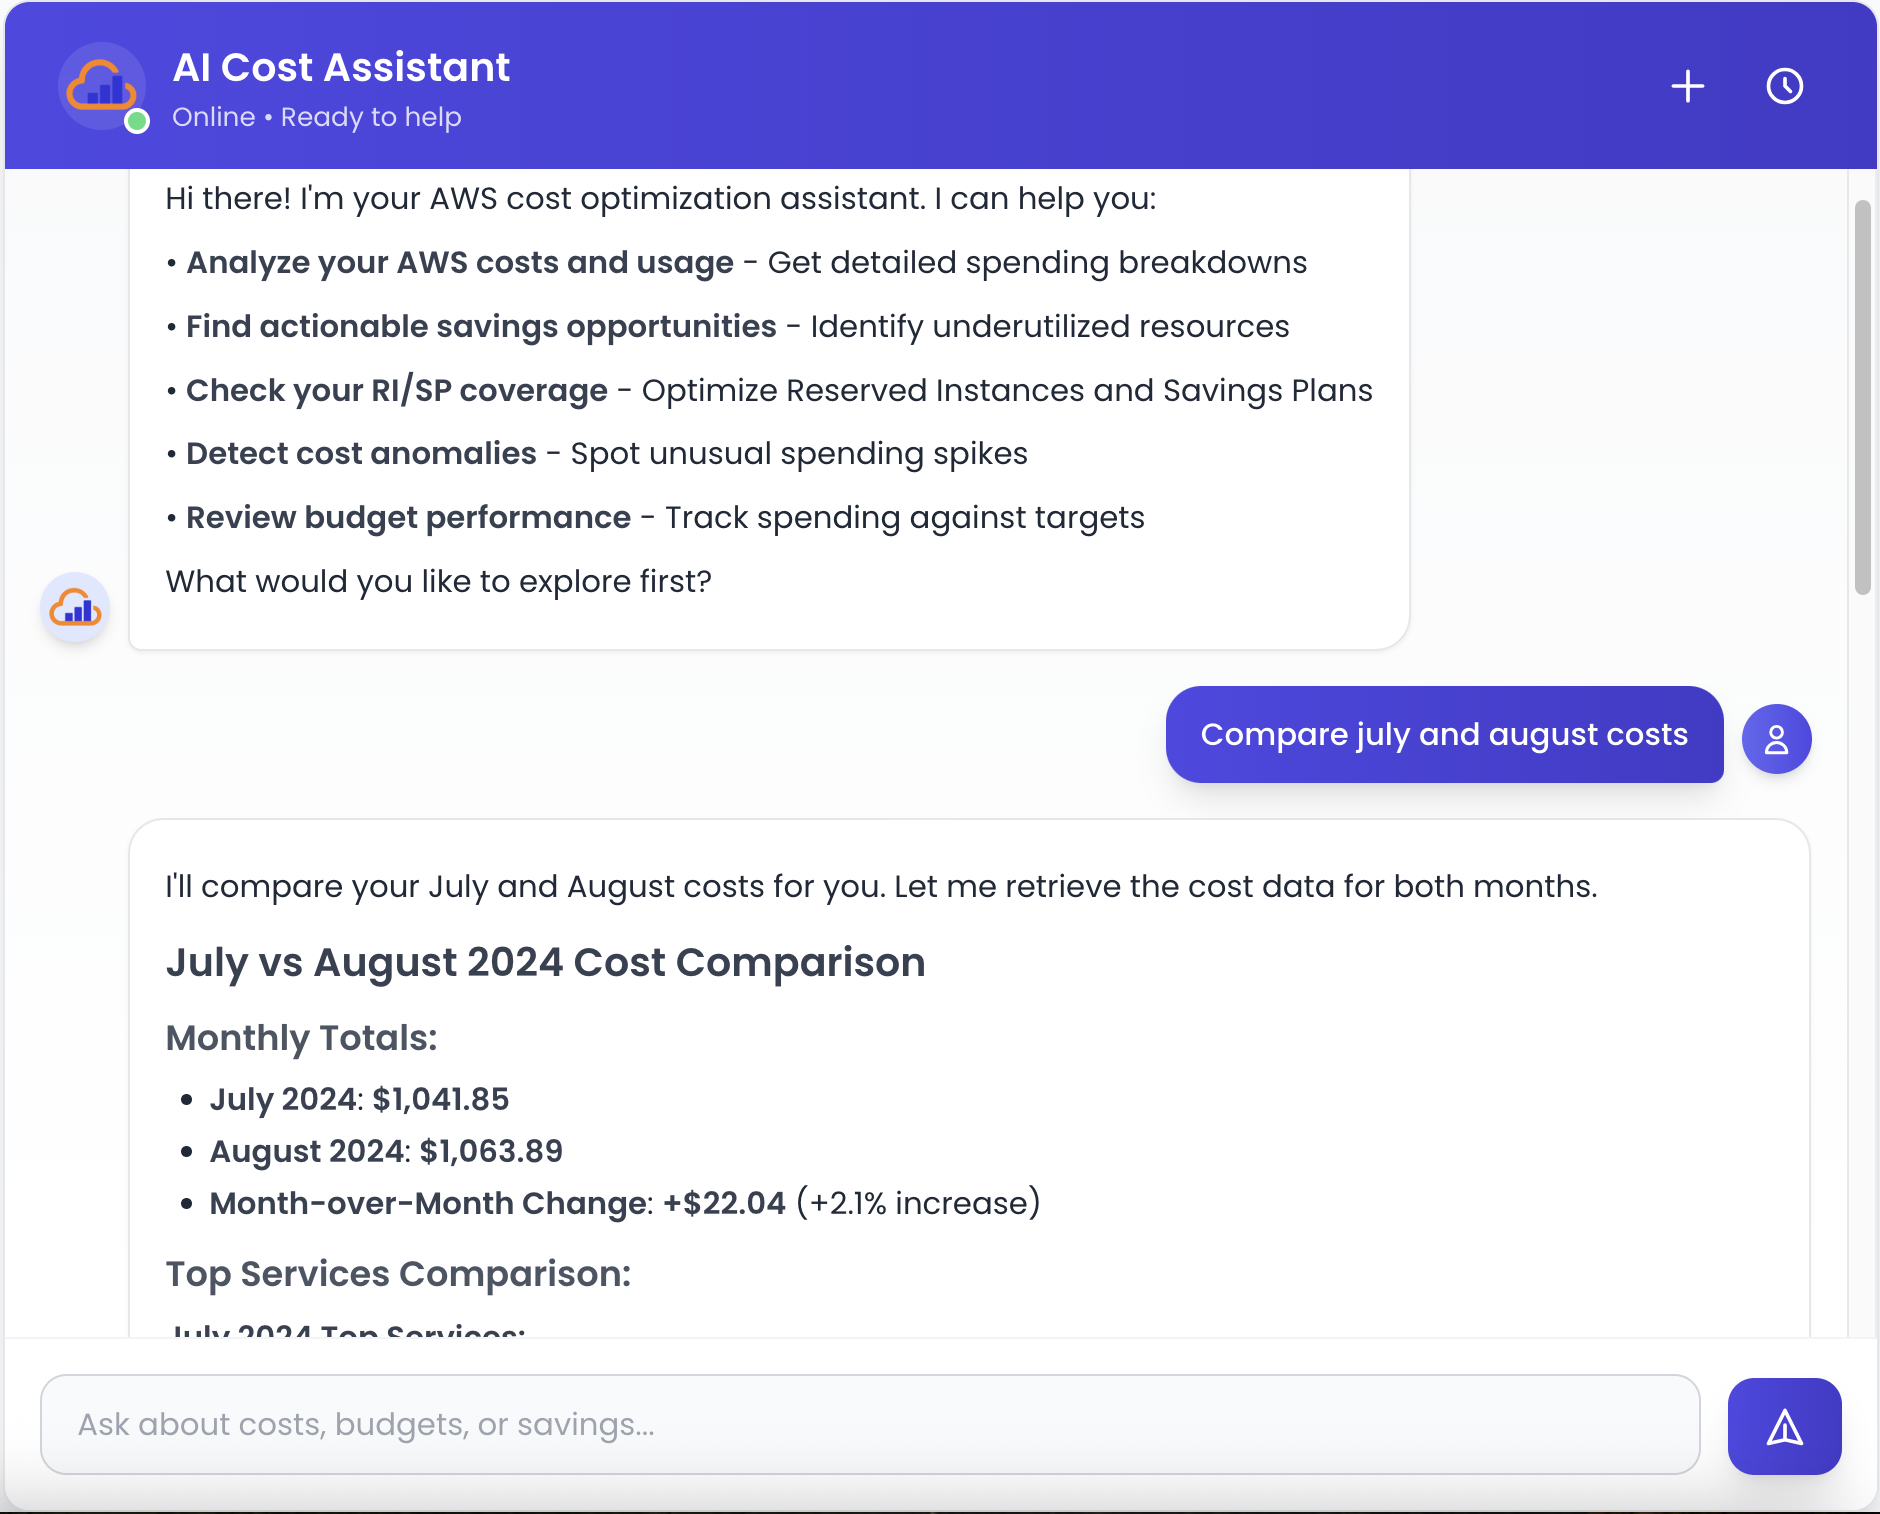Click the assistant avatar beside welcome message
The image size is (1880, 1514).
pos(75,608)
